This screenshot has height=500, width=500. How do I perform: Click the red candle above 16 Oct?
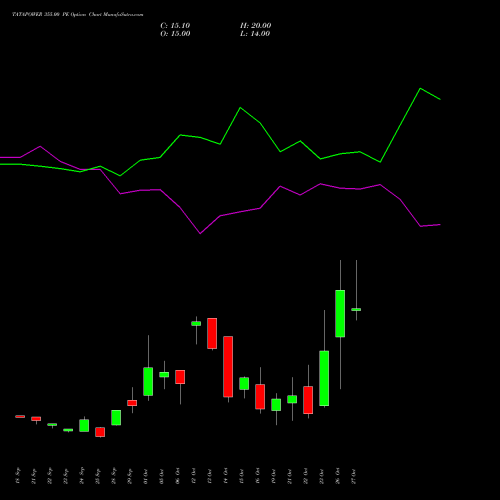point(260,397)
